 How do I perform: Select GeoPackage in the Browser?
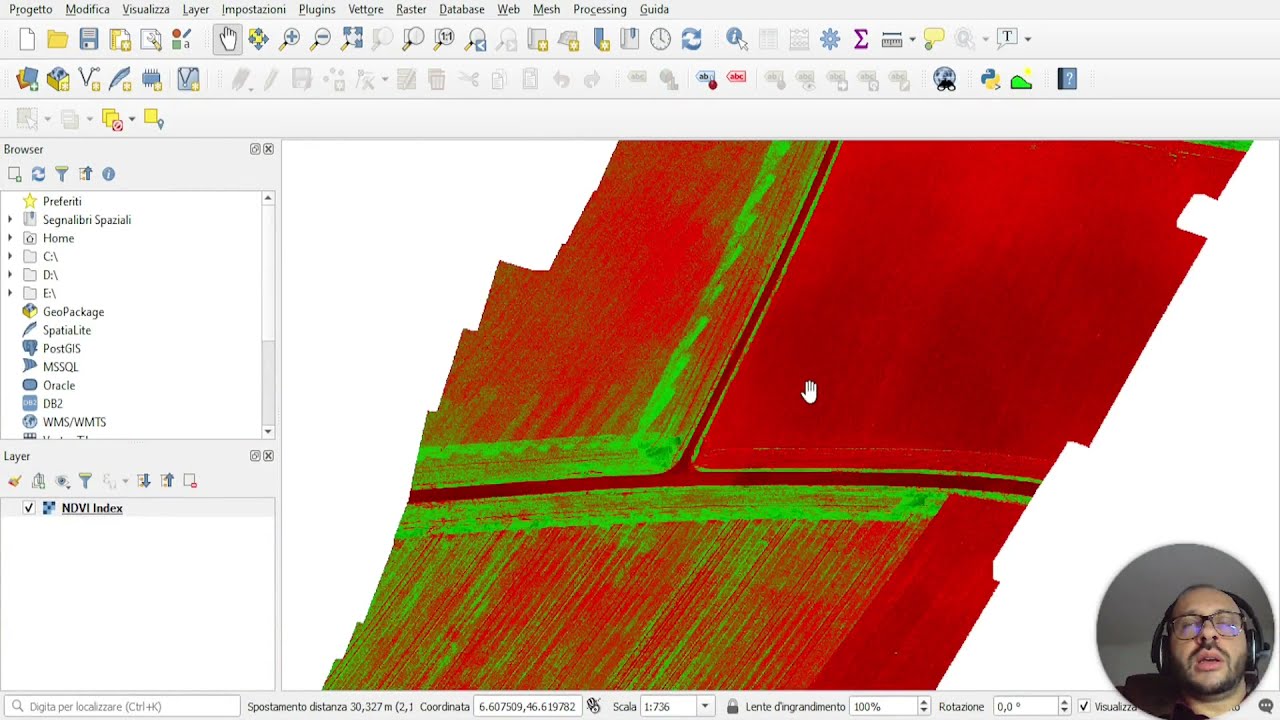pos(73,312)
